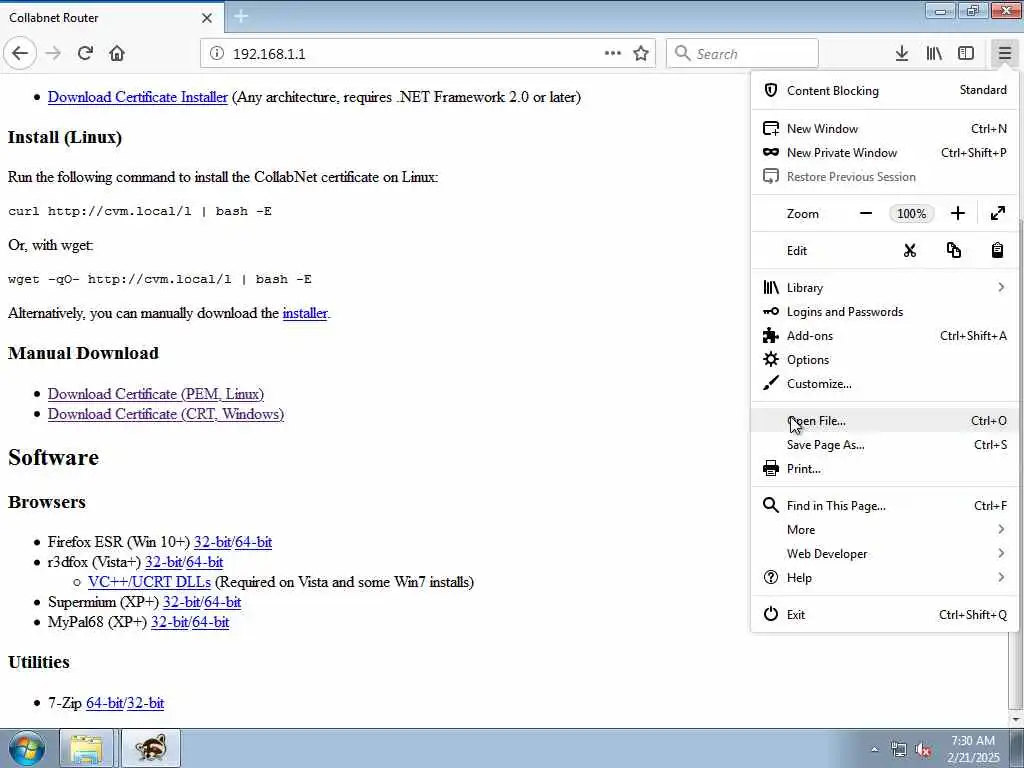The height and width of the screenshot is (768, 1024).
Task: Choose Save Page As...
Action: click(884, 445)
